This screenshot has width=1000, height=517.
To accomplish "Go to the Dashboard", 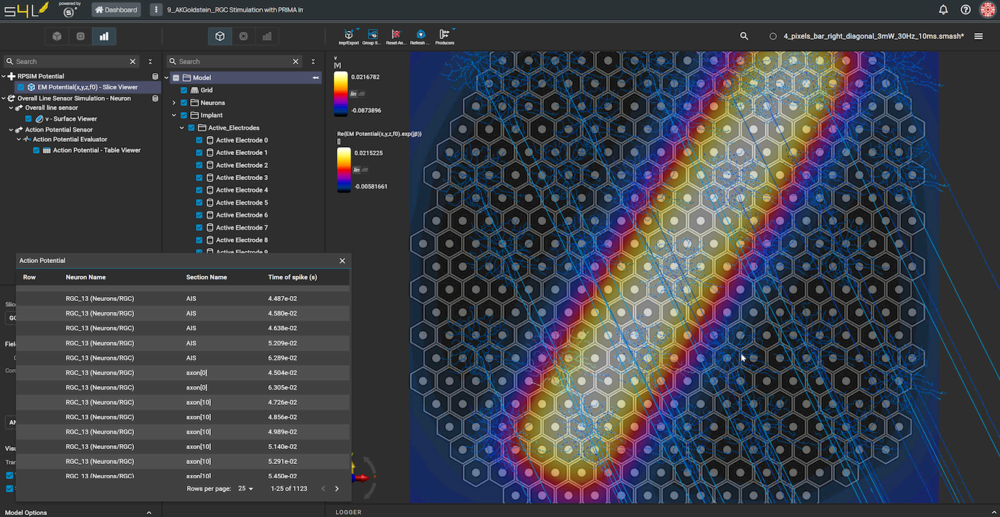I will coord(116,10).
